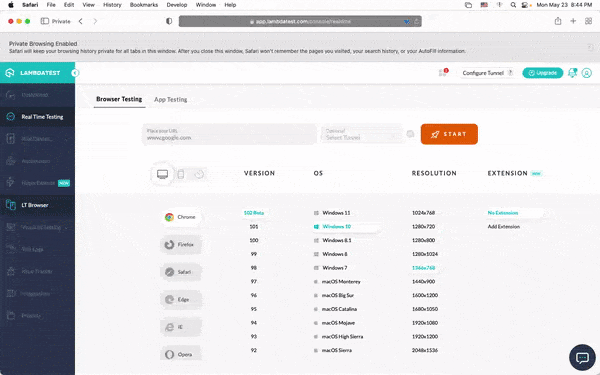600x375 pixels.
Task: Choose Windows 10 operating system
Action: pyautogui.click(x=337, y=227)
